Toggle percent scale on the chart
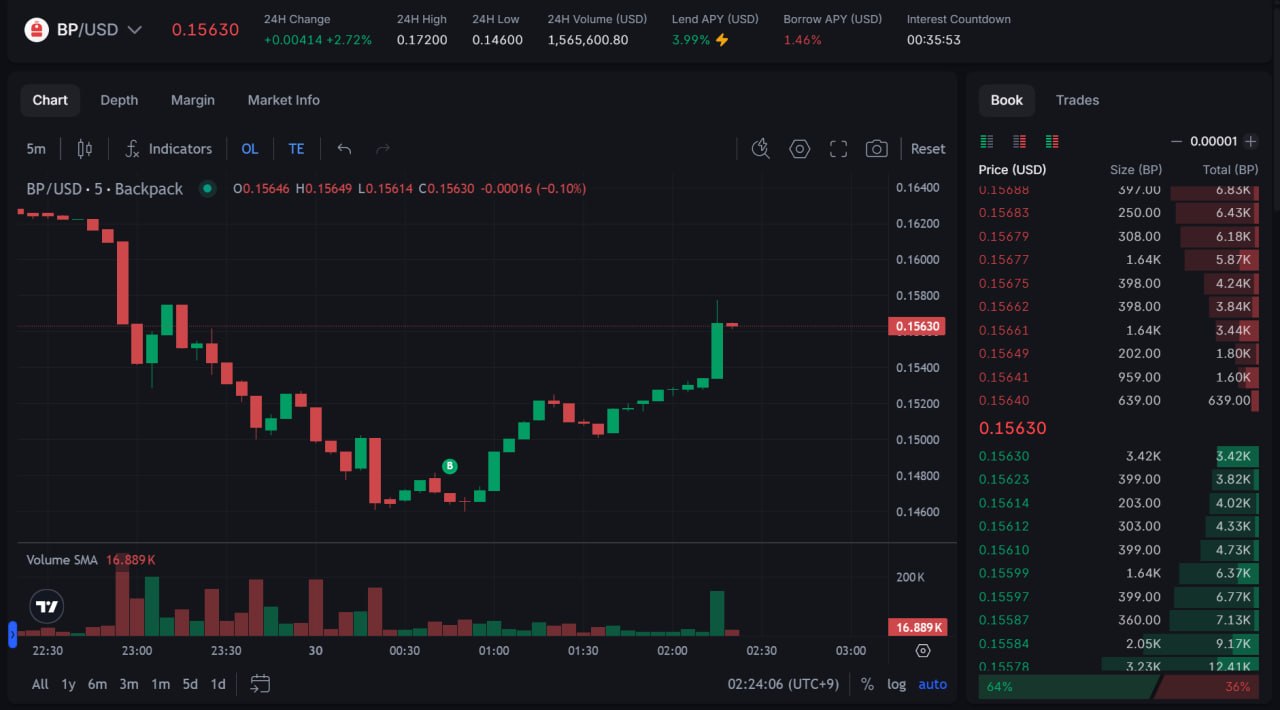Image resolution: width=1280 pixels, height=710 pixels. coord(867,684)
